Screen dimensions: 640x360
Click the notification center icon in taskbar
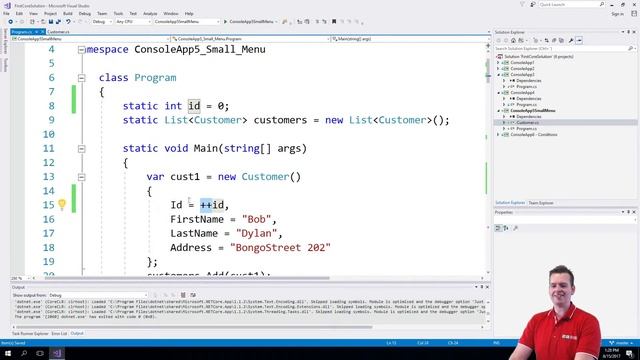(x=629, y=353)
